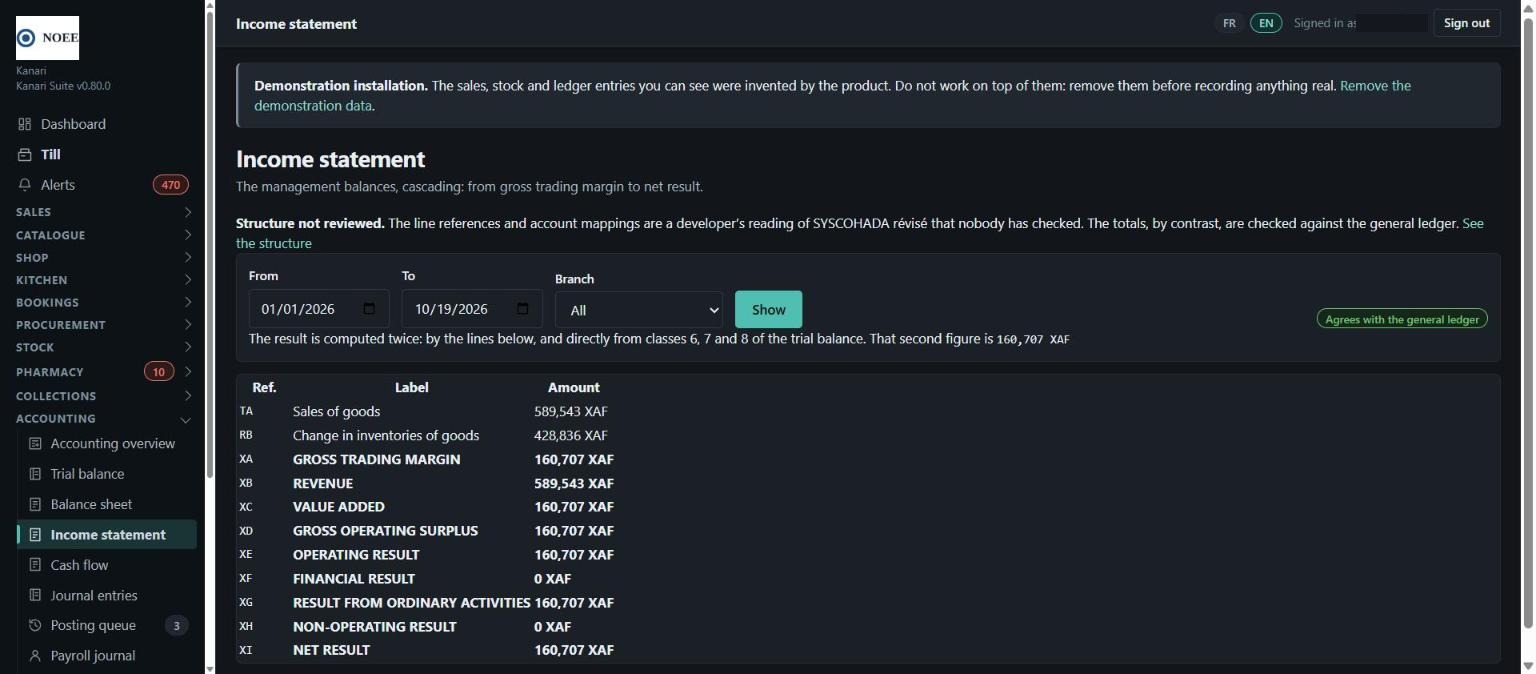Viewport: 1536px width, 674px height.
Task: Click the Journal entries icon
Action: (x=35, y=596)
